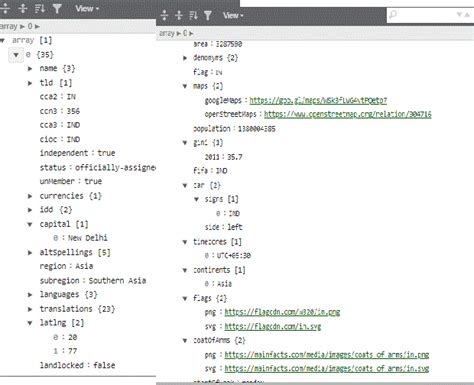The image size is (474, 385).
Task: Click filter funnel icon in right toolbar
Action: pos(208,15)
